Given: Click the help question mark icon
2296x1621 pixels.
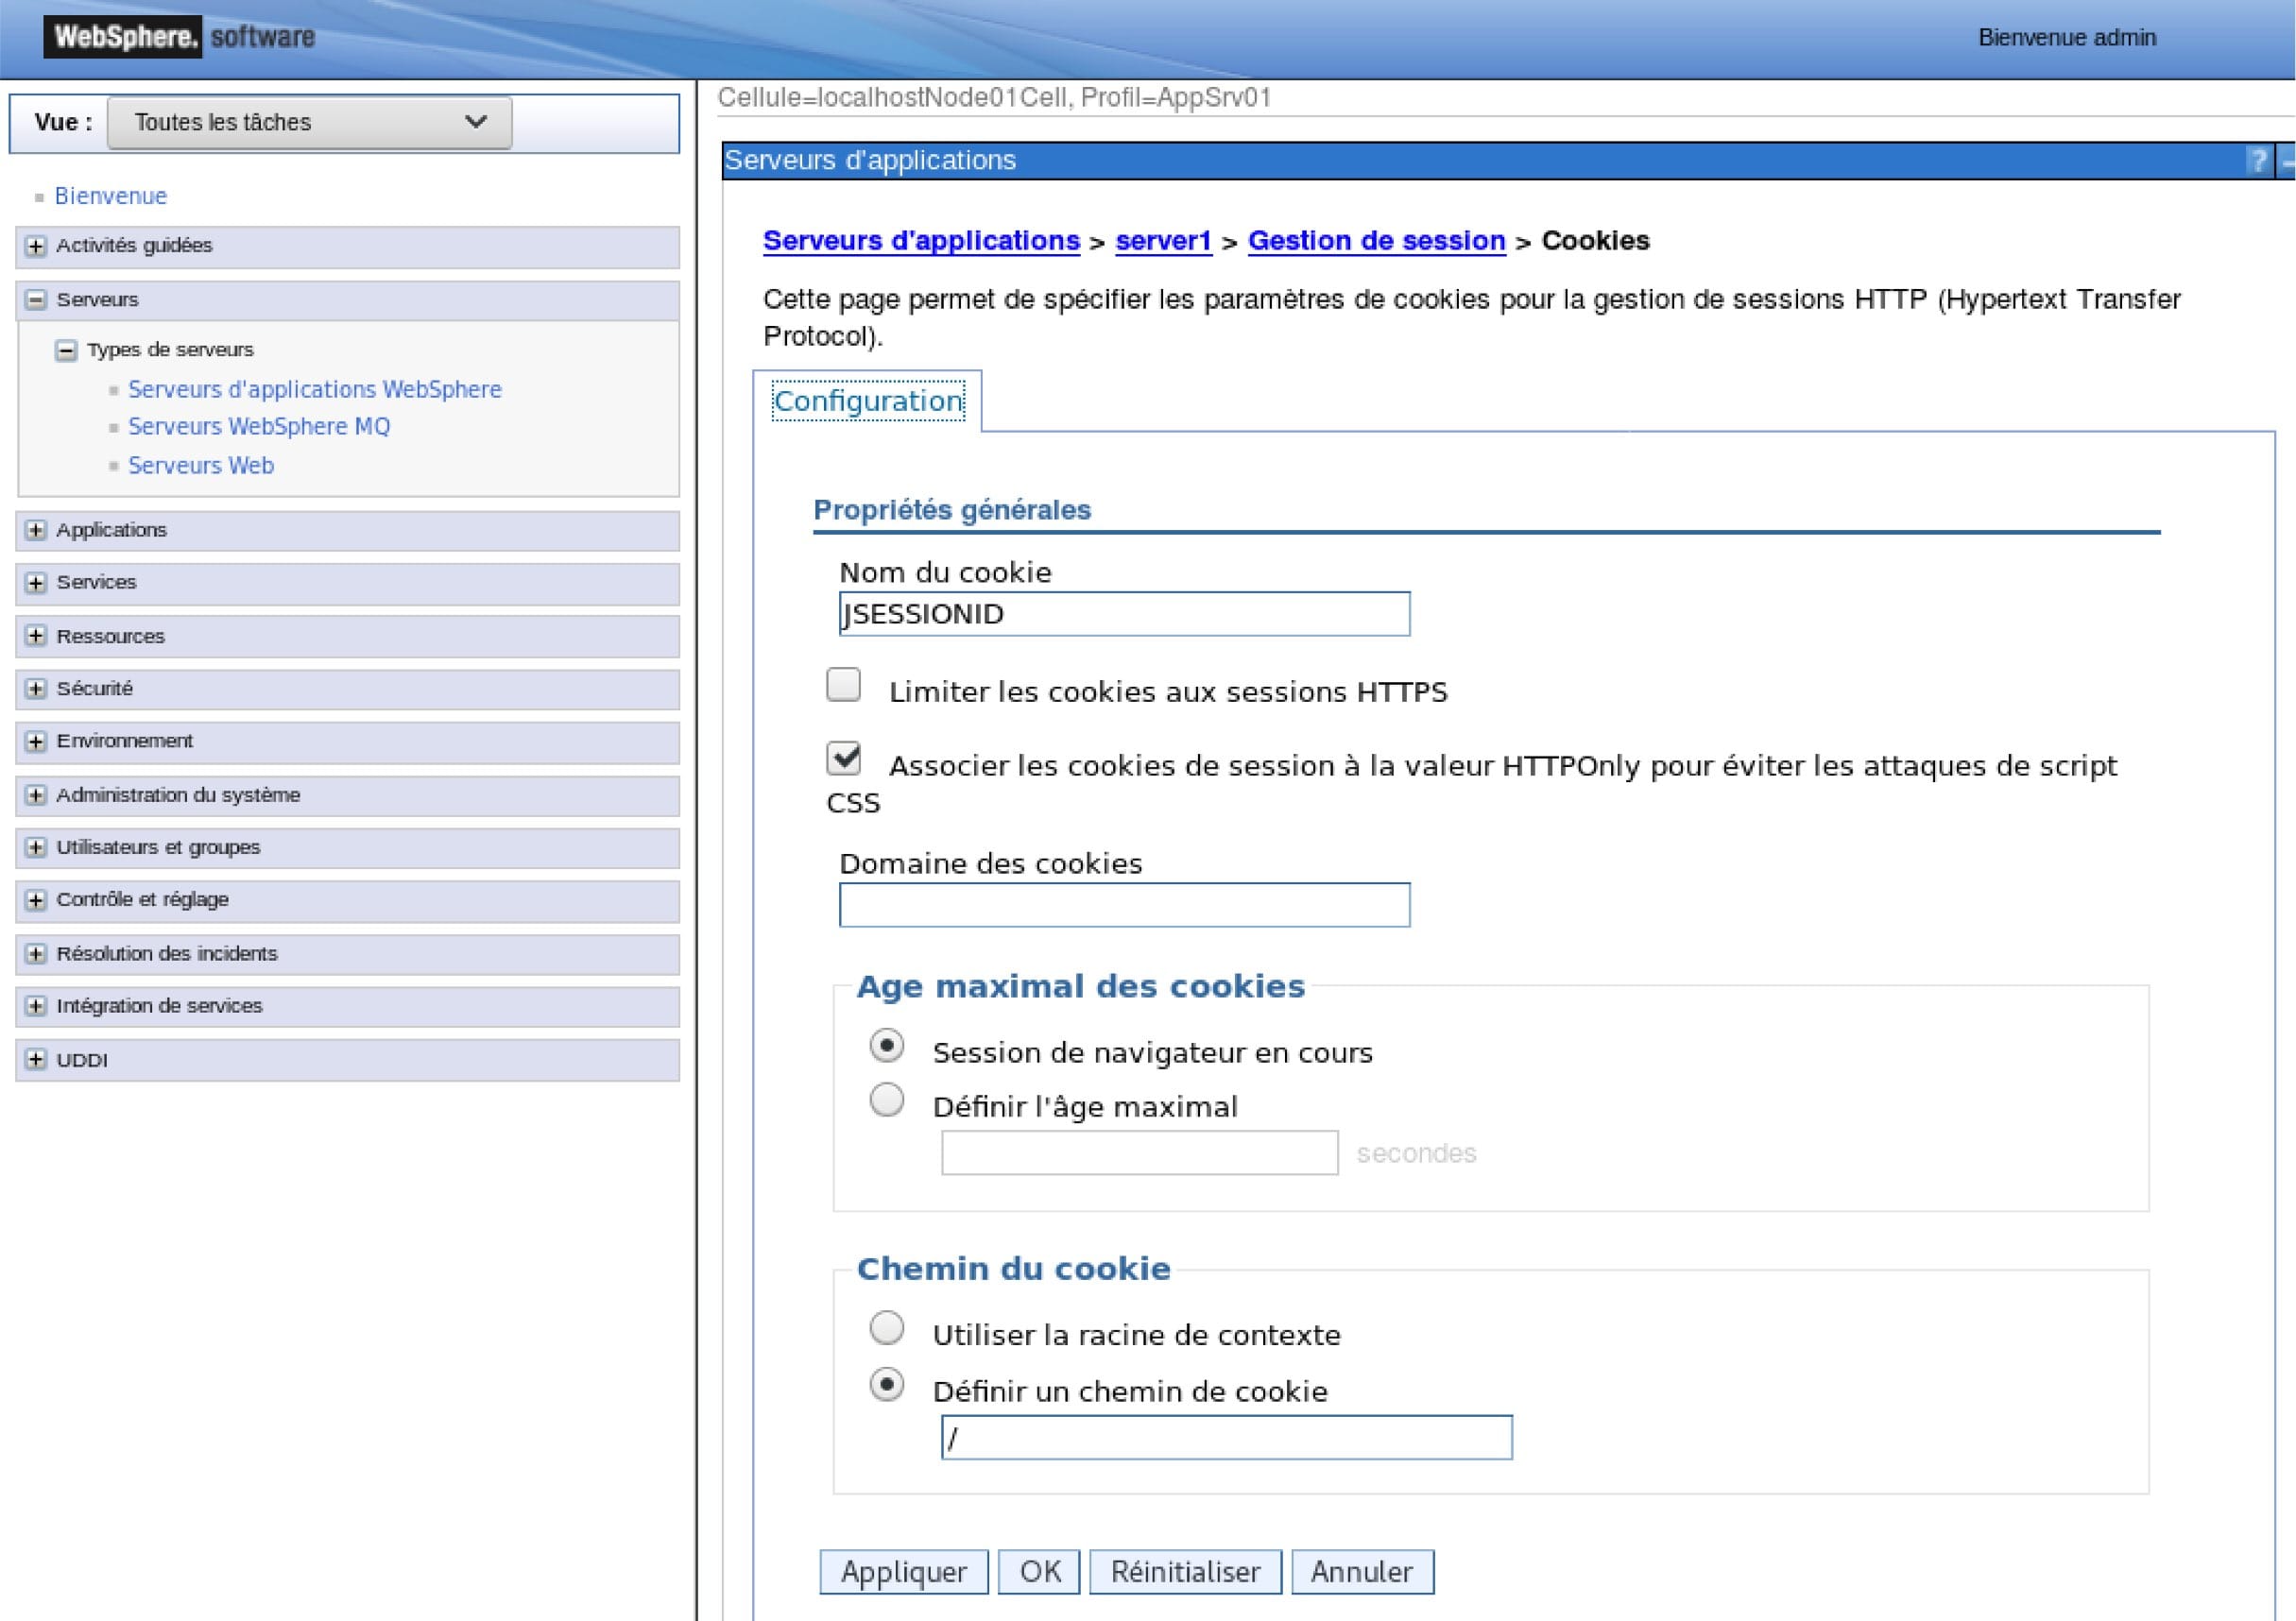Looking at the screenshot, I should [2257, 161].
